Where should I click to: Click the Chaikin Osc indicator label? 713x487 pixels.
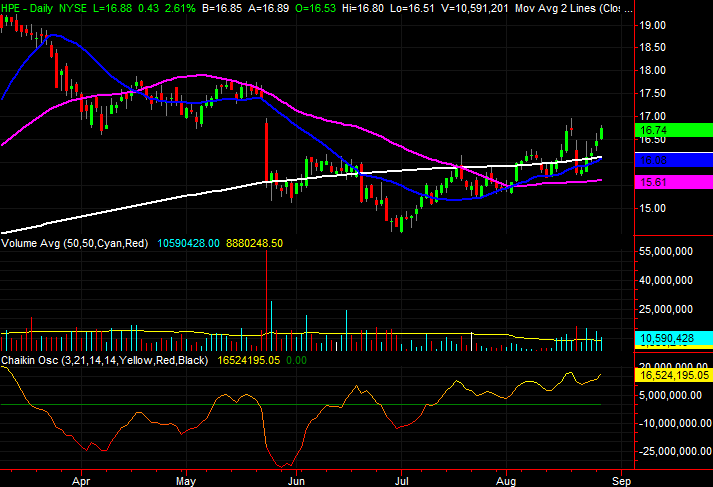105,360
